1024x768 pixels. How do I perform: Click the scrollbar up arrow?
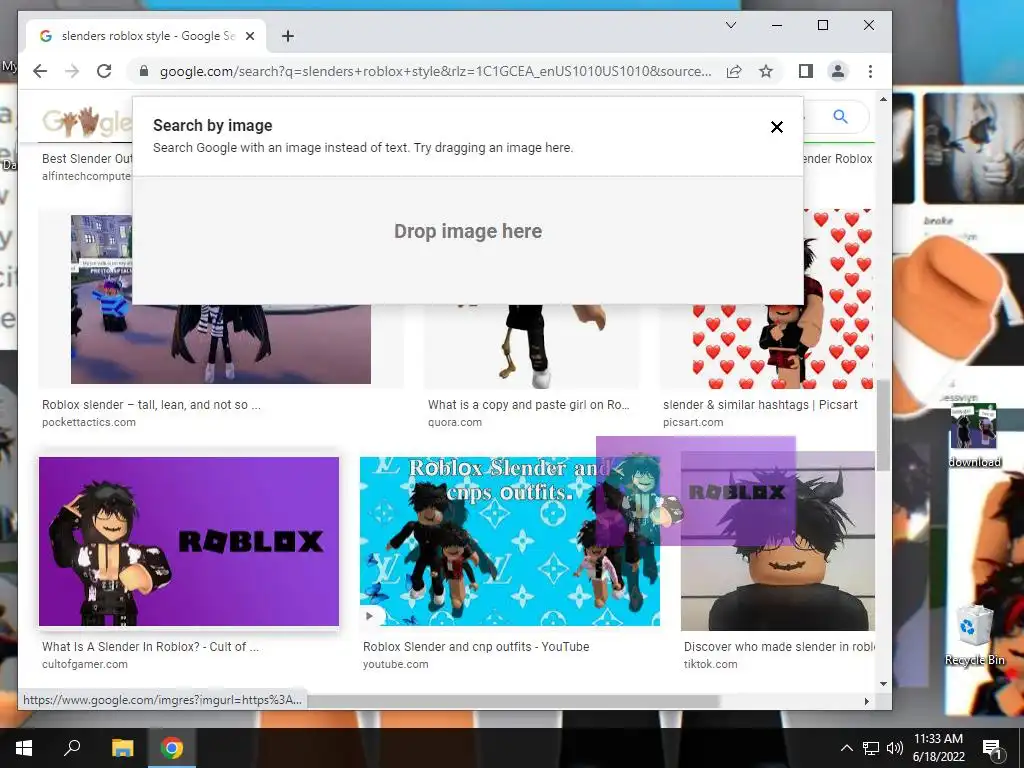pyautogui.click(x=883, y=99)
